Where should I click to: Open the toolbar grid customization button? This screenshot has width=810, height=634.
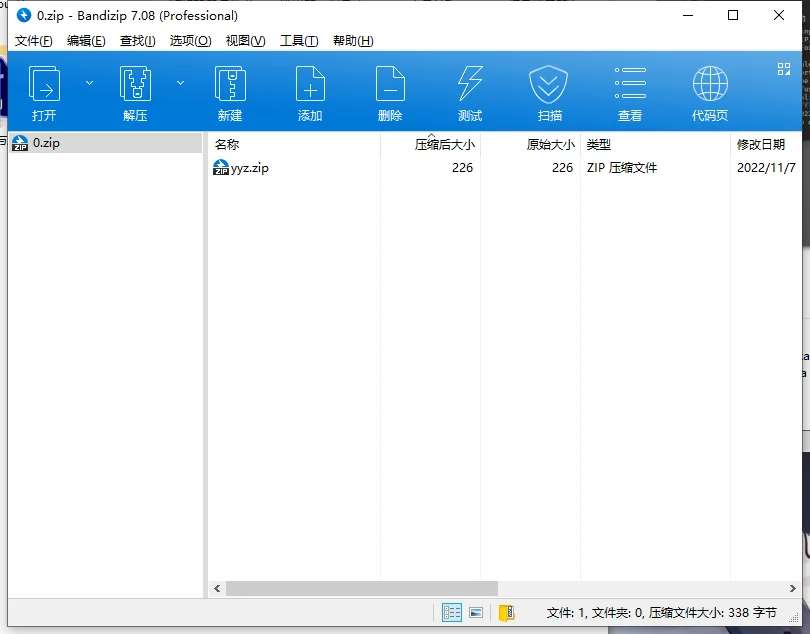coord(784,69)
